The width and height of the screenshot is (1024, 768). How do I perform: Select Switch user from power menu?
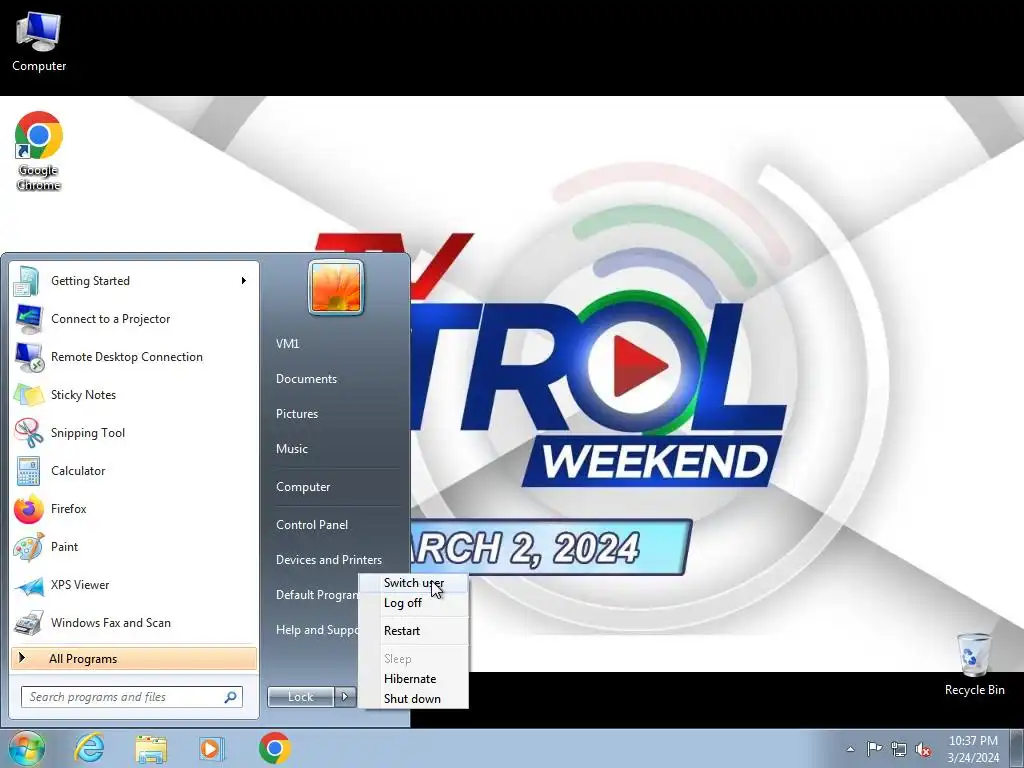click(x=414, y=583)
